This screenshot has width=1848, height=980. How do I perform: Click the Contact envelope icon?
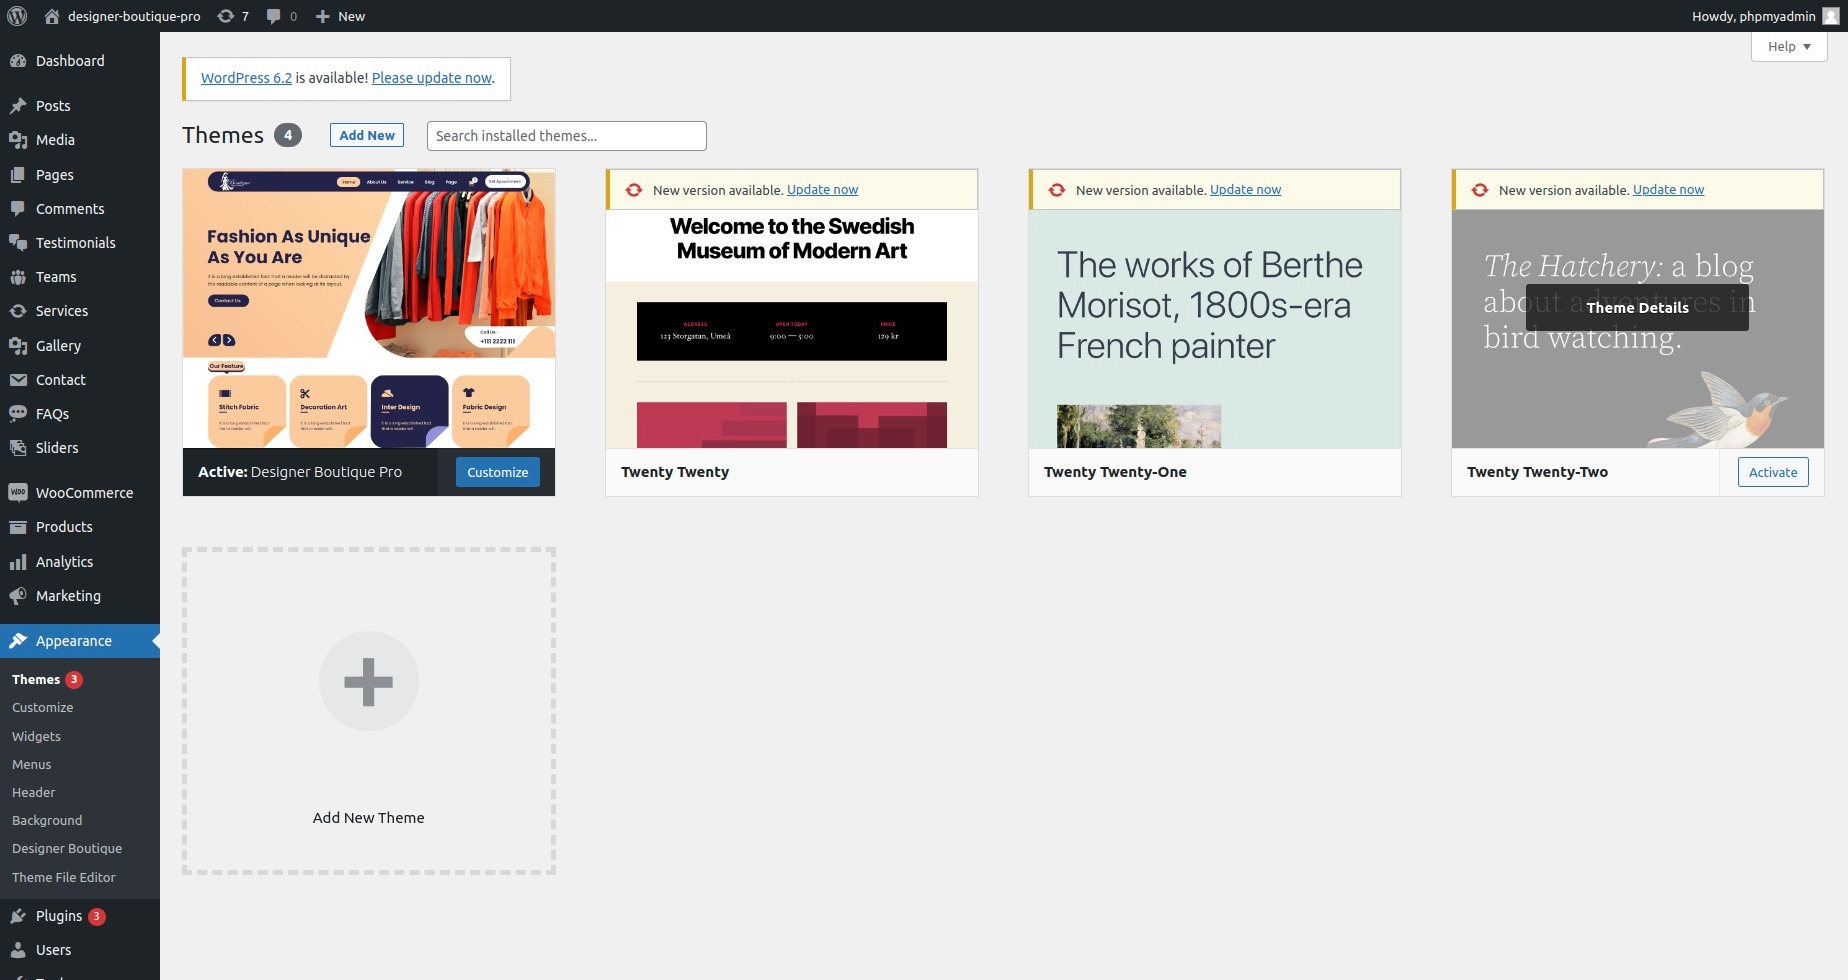pyautogui.click(x=18, y=380)
